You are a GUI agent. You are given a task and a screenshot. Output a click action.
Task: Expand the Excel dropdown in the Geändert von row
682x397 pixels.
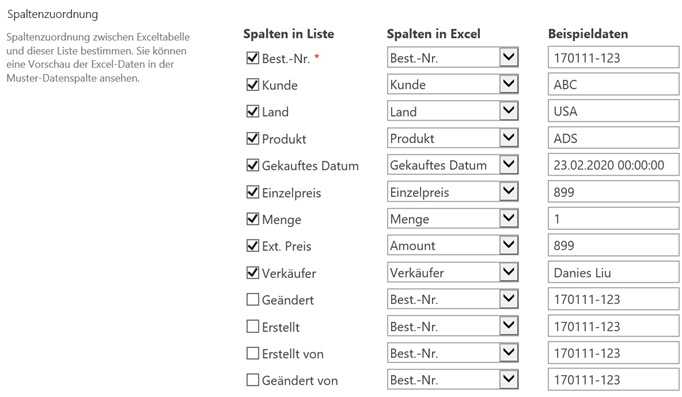(x=452, y=380)
